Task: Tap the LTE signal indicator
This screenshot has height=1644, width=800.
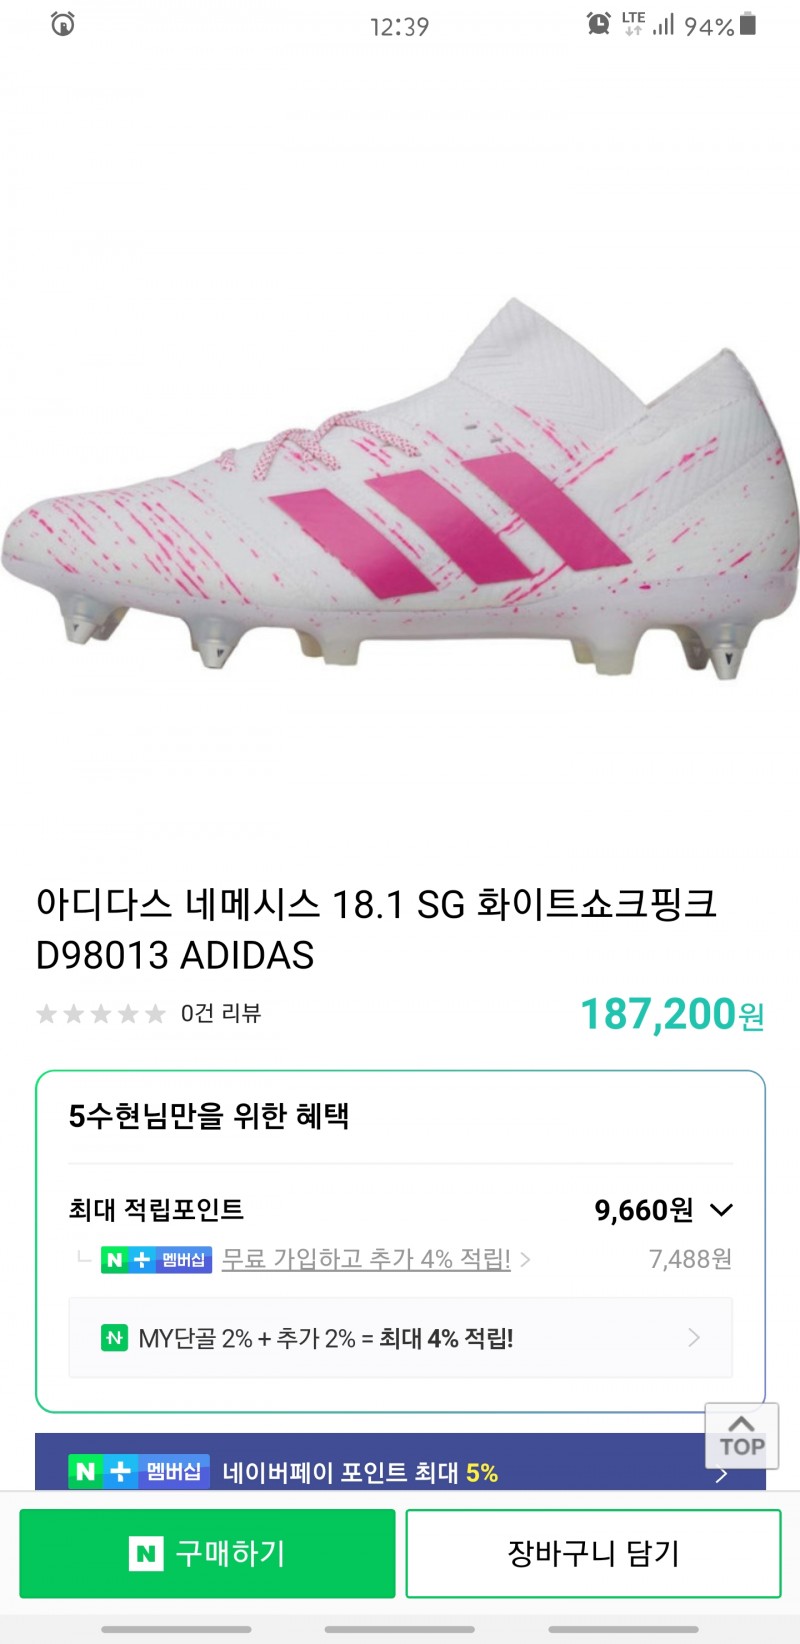Action: click(x=633, y=24)
